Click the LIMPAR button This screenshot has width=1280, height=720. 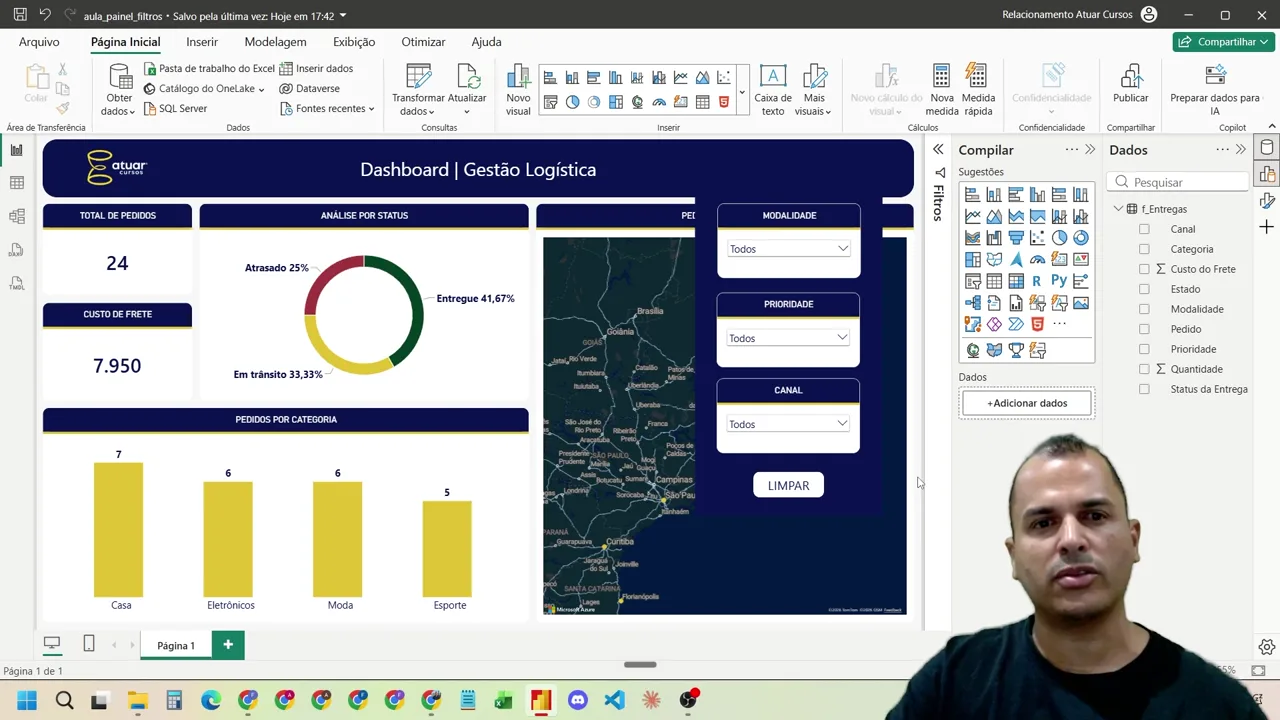(x=788, y=485)
